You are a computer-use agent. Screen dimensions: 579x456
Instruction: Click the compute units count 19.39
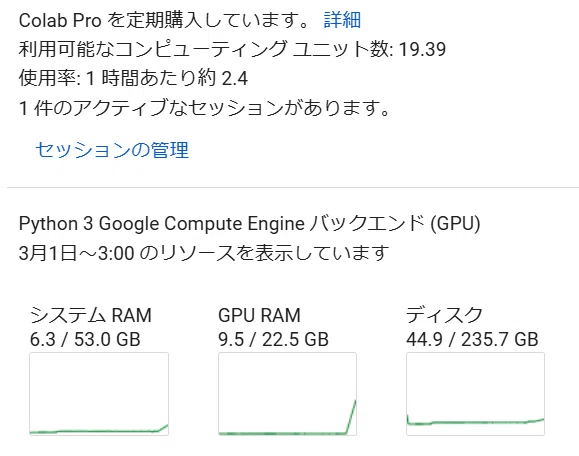[422, 49]
